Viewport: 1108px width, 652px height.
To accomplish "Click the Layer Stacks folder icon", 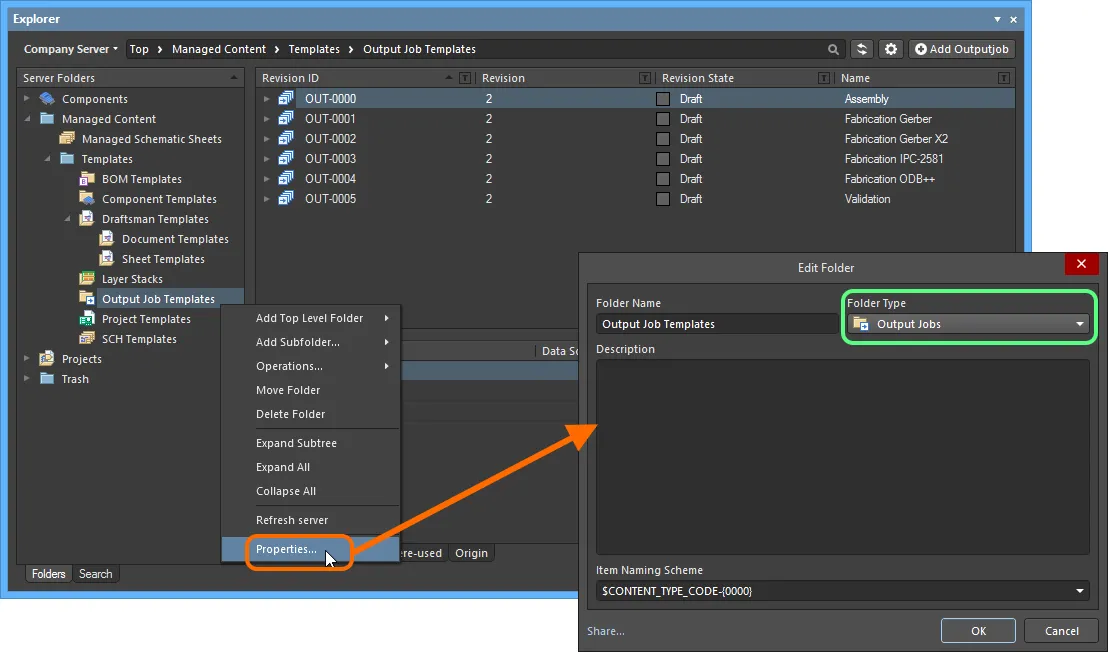I will [x=87, y=279].
